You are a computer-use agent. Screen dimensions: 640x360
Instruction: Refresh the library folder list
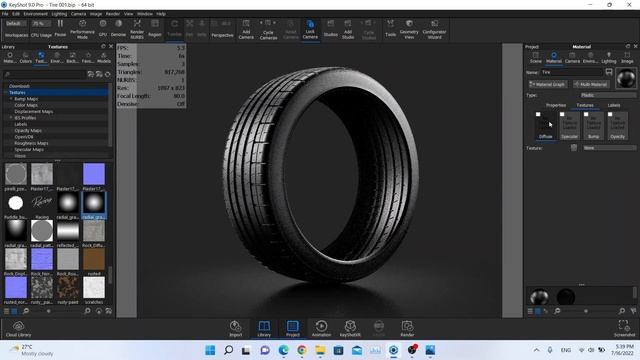pos(108,74)
